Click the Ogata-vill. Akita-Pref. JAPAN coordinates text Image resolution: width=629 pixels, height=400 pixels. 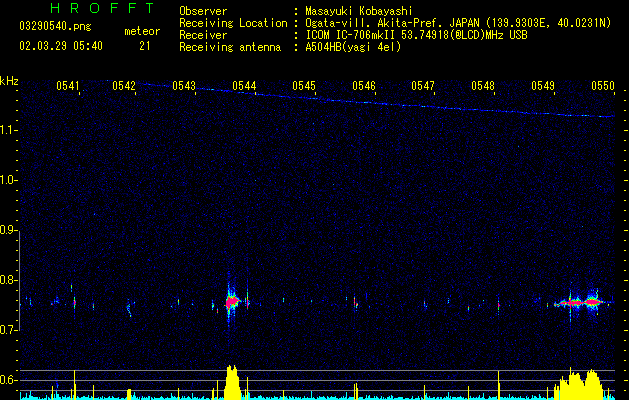458,23
